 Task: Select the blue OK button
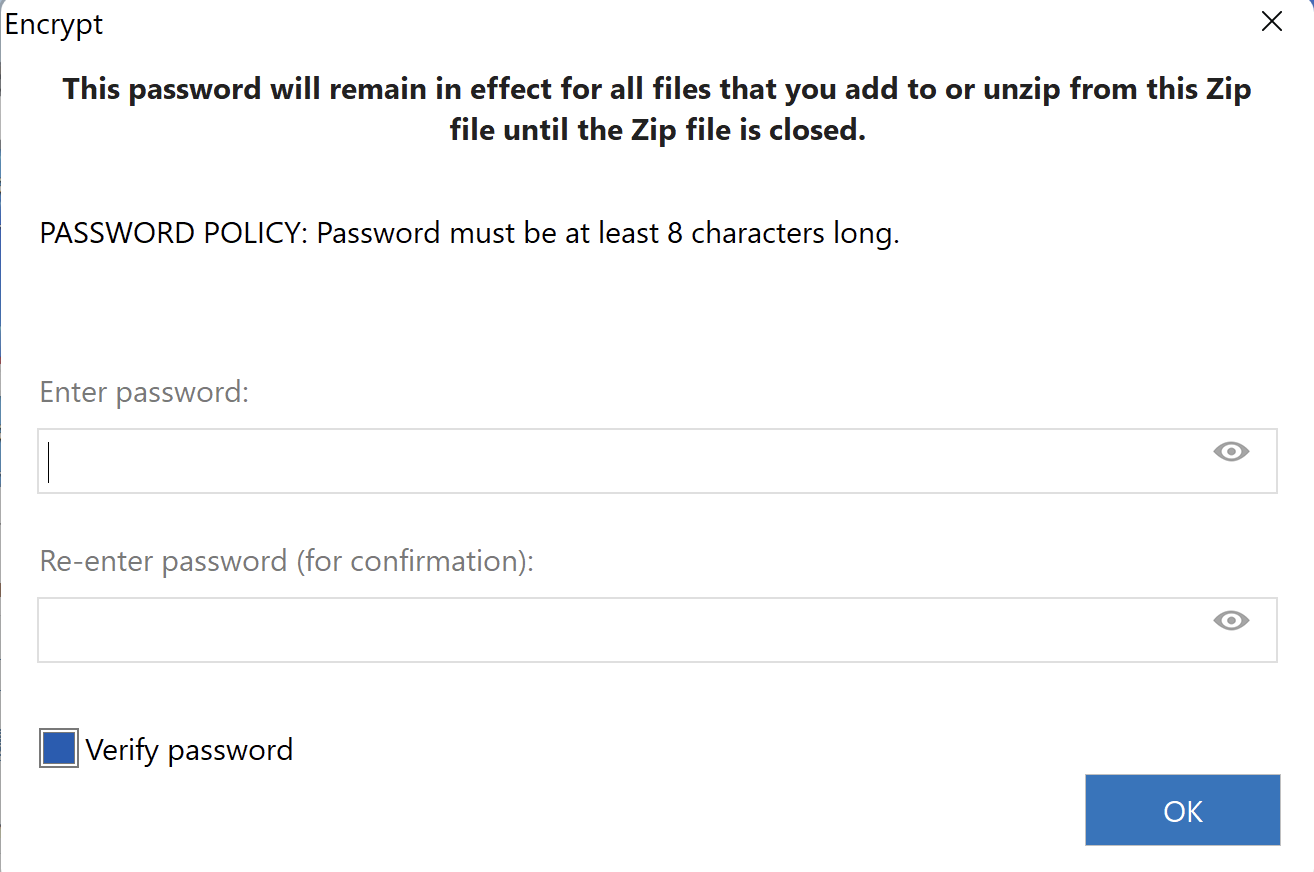coord(1182,810)
